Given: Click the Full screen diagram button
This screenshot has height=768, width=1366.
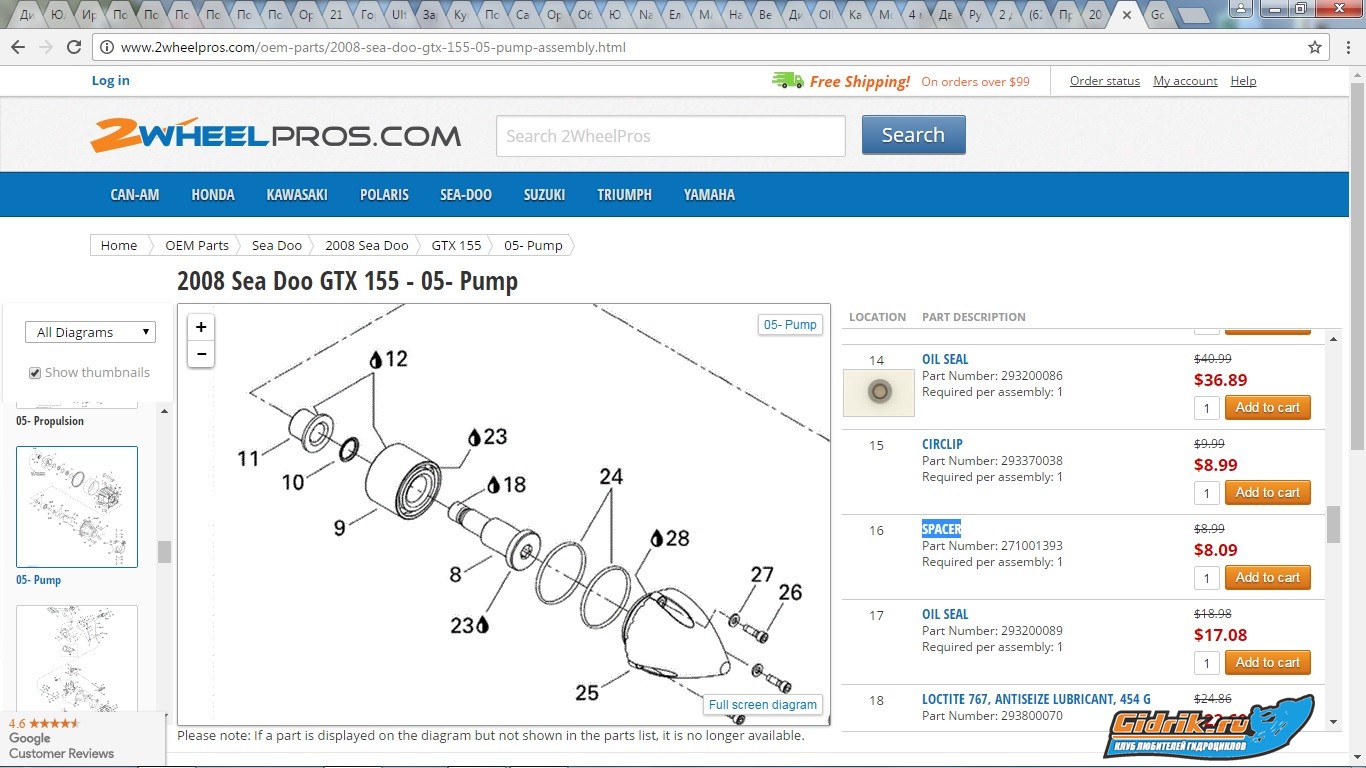Looking at the screenshot, I should click(762, 705).
